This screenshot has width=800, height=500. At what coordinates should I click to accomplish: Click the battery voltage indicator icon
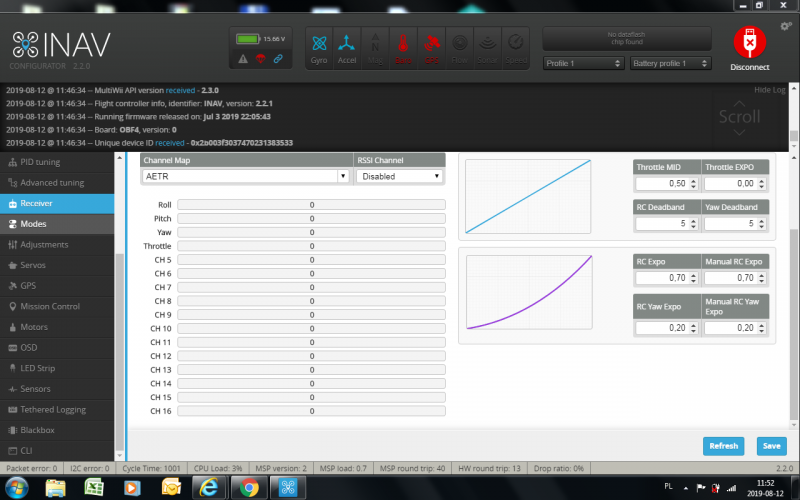pos(248,39)
